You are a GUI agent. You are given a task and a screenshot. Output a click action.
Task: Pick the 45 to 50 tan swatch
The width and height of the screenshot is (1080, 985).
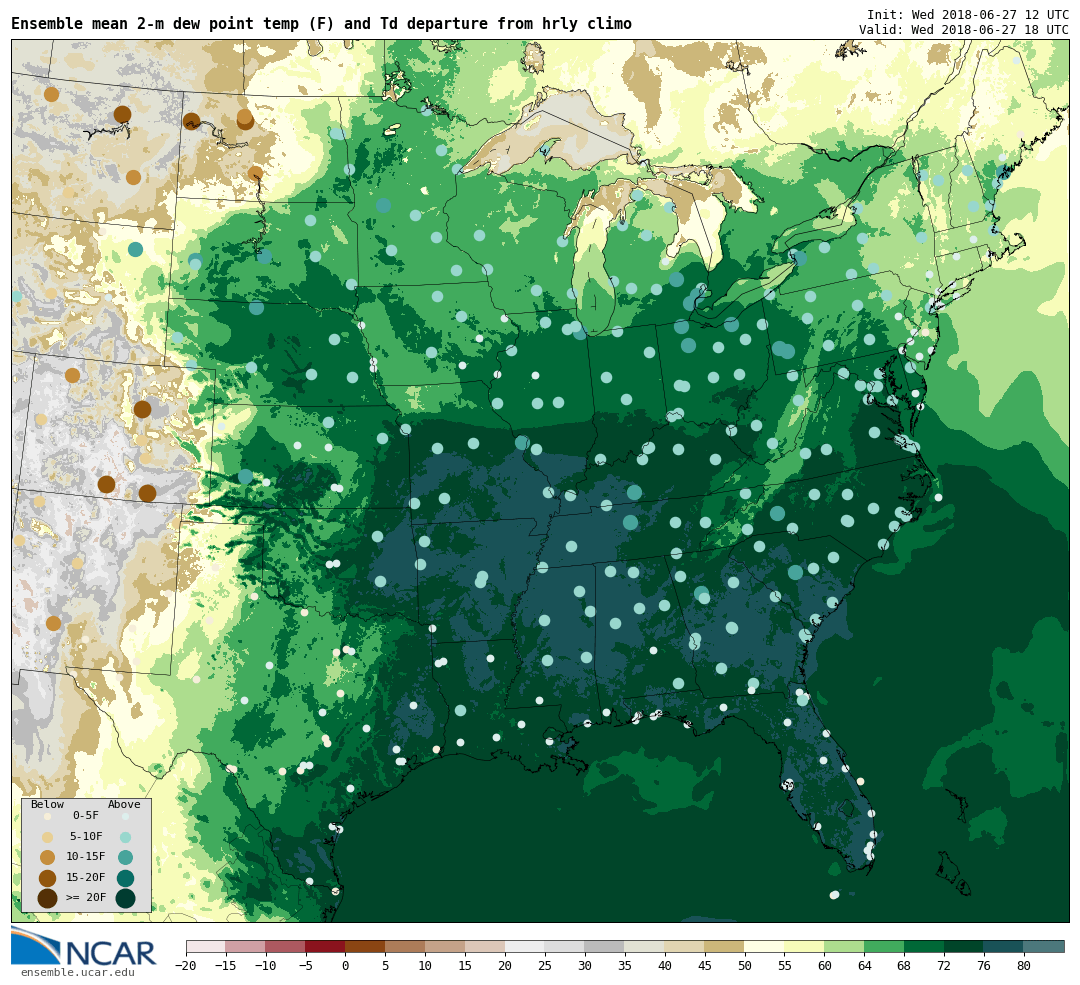[725, 946]
